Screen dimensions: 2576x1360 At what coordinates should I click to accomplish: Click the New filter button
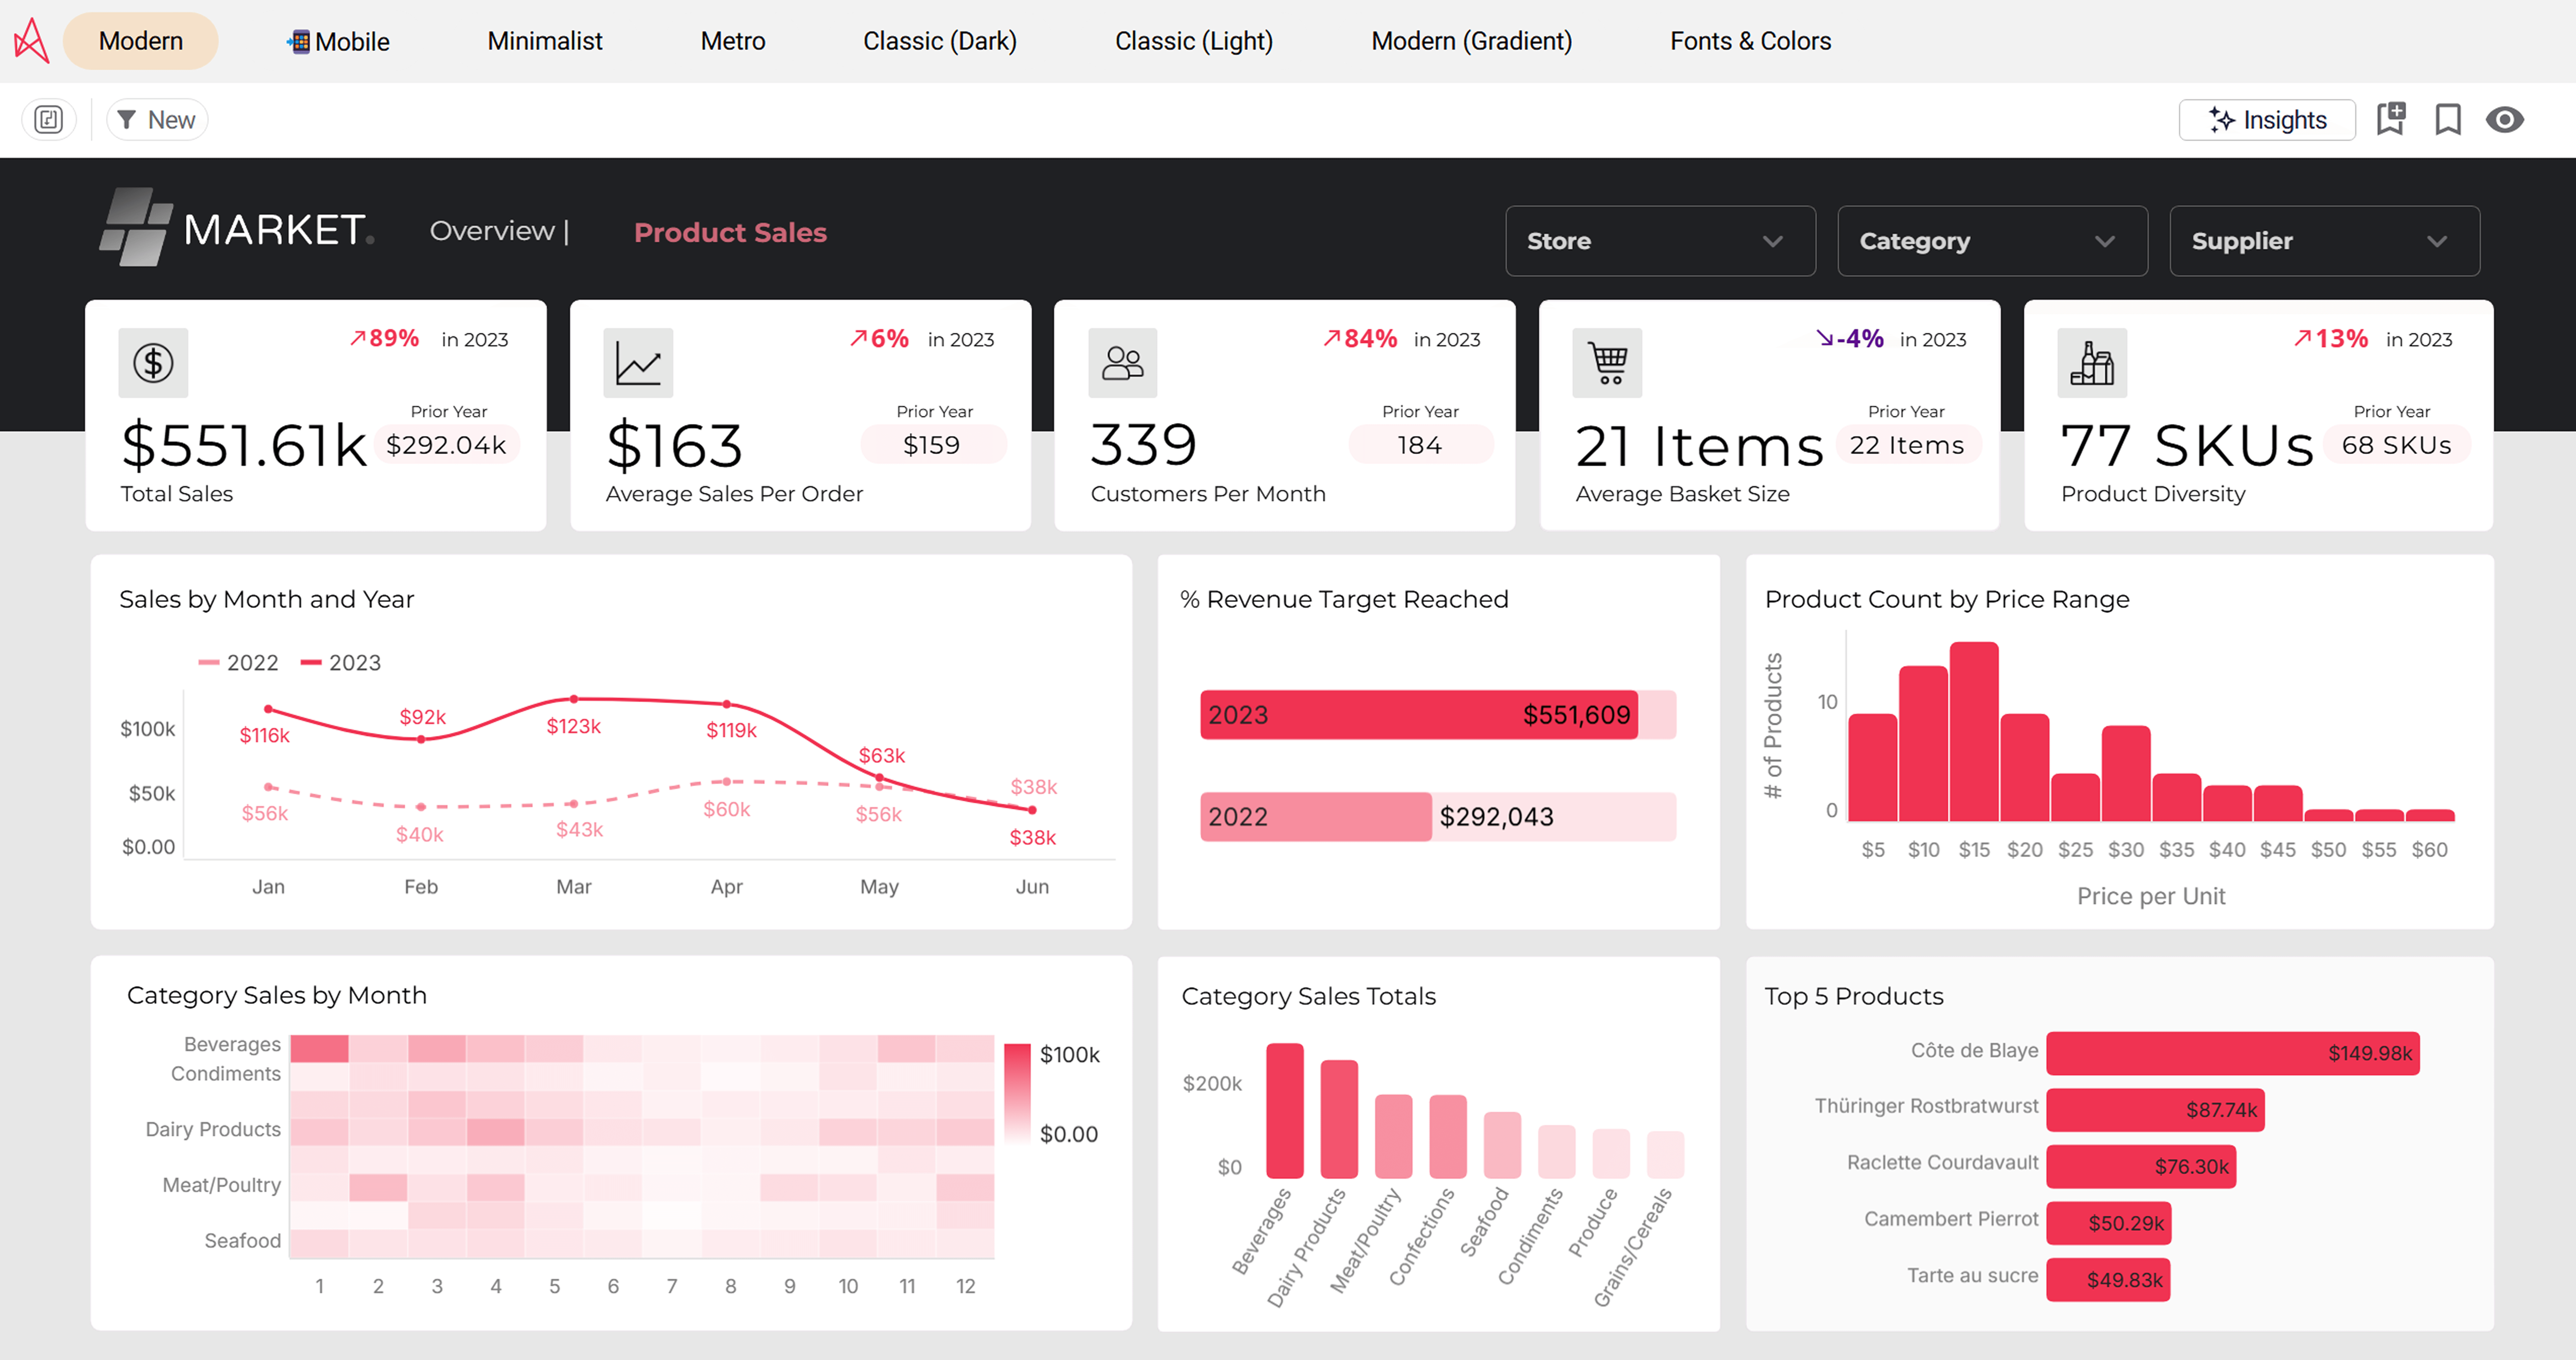(157, 120)
